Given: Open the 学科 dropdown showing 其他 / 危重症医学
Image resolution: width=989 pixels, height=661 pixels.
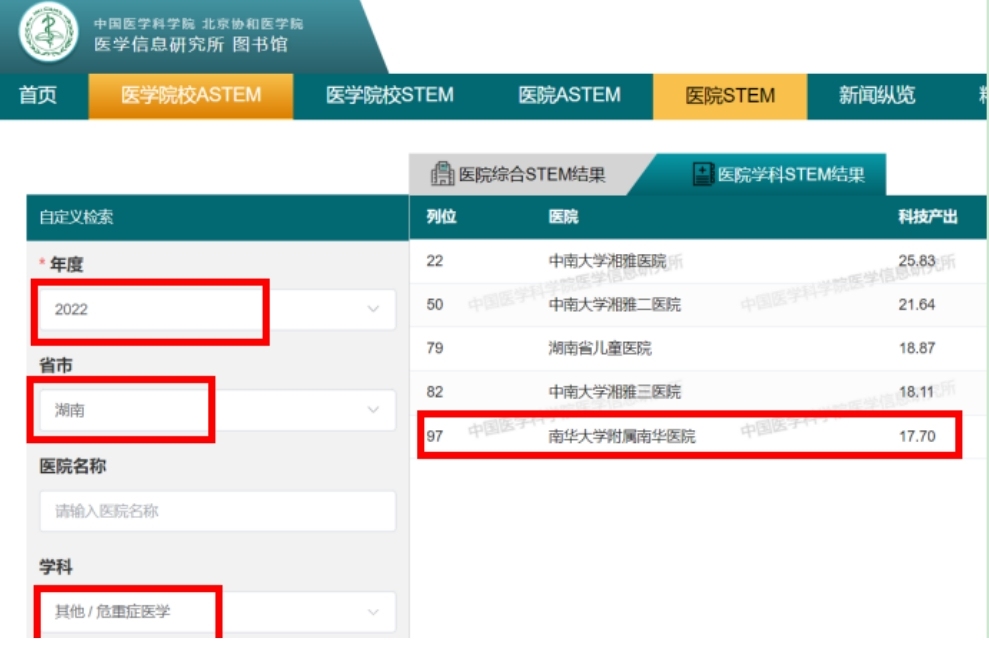Looking at the screenshot, I should [216, 611].
